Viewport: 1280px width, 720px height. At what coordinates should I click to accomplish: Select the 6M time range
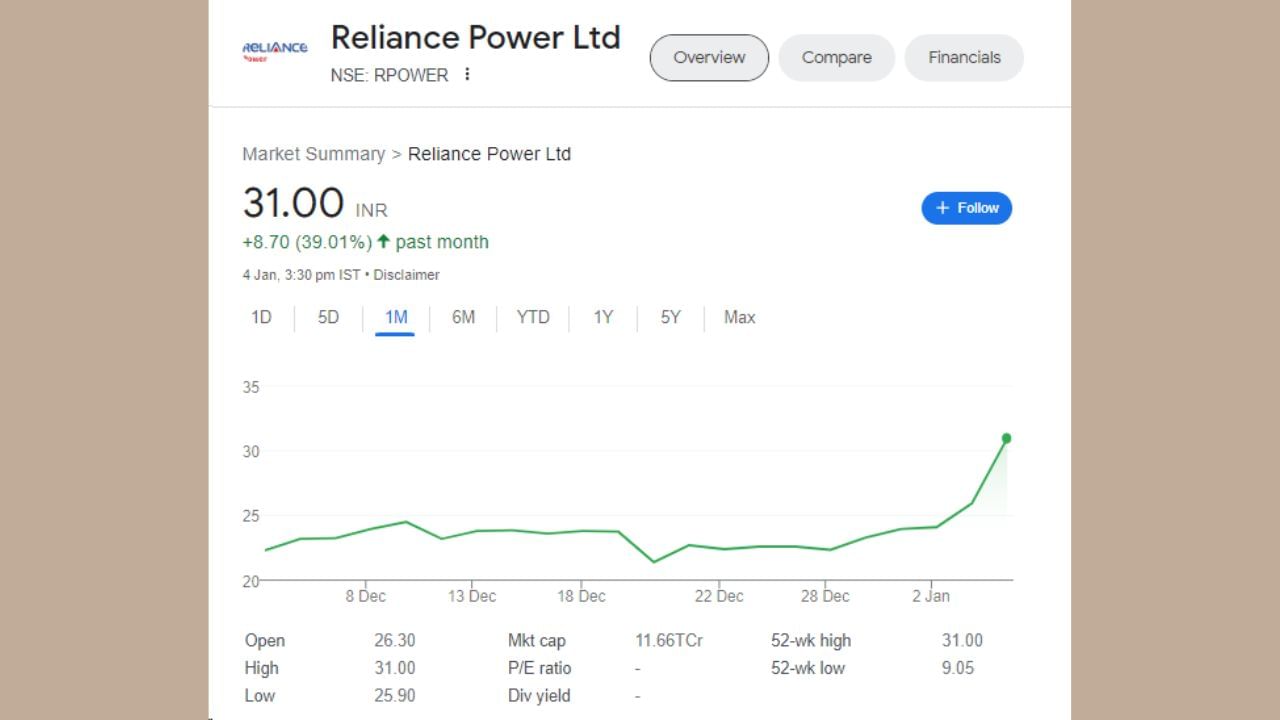tap(463, 318)
